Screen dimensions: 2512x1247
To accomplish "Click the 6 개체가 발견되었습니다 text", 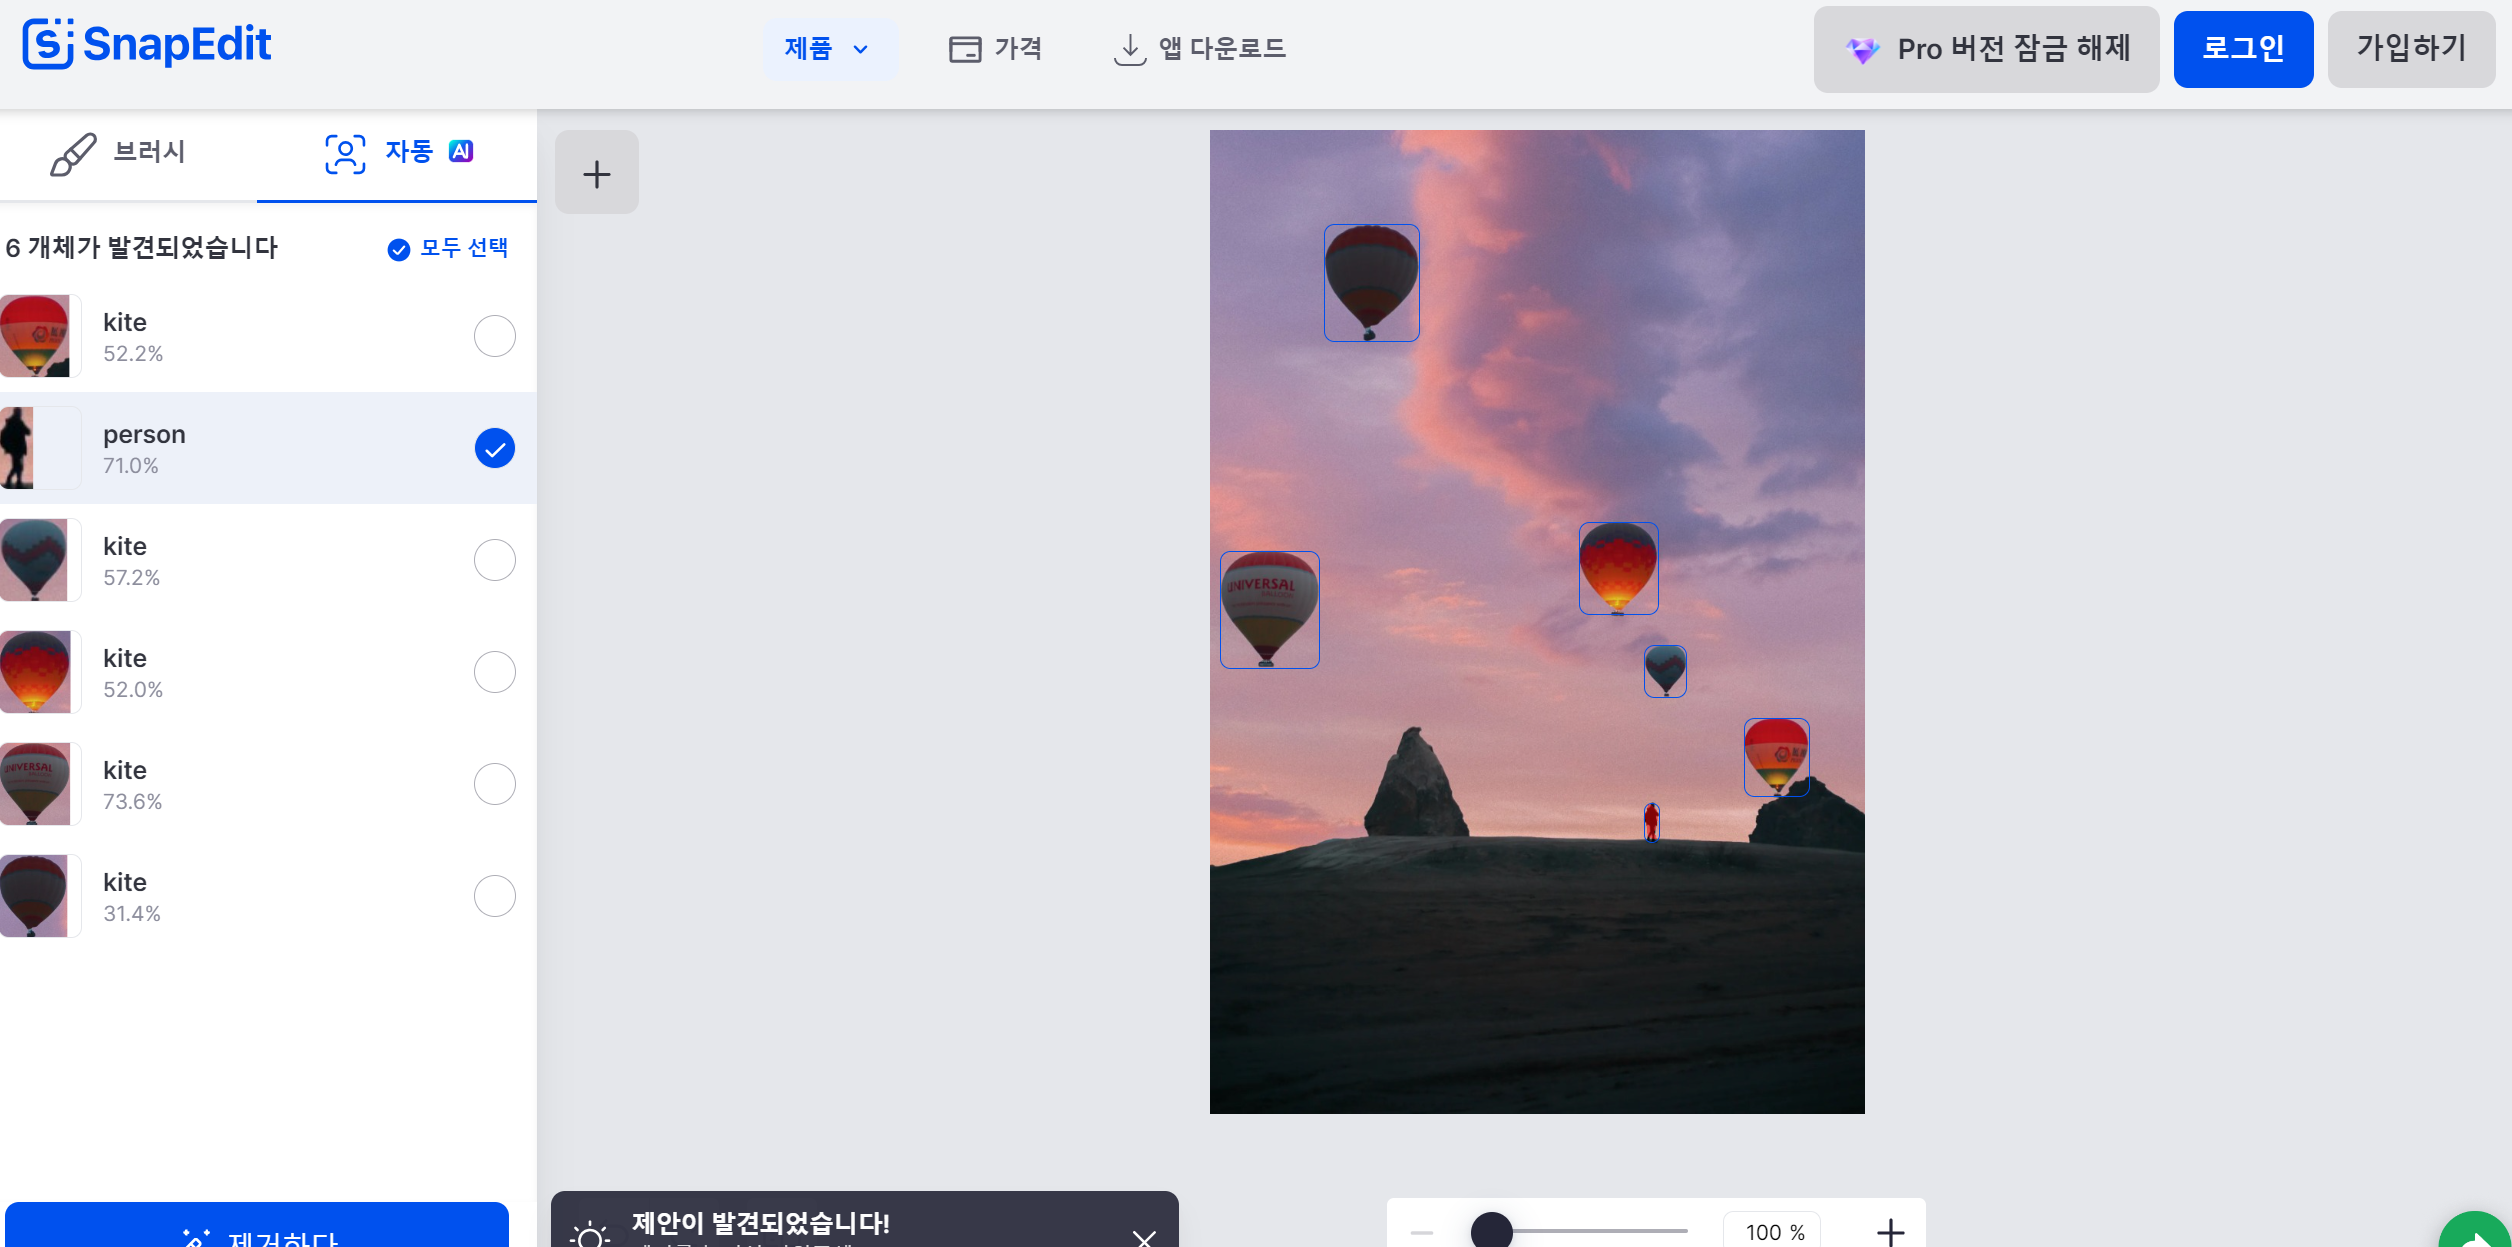I will tap(142, 248).
